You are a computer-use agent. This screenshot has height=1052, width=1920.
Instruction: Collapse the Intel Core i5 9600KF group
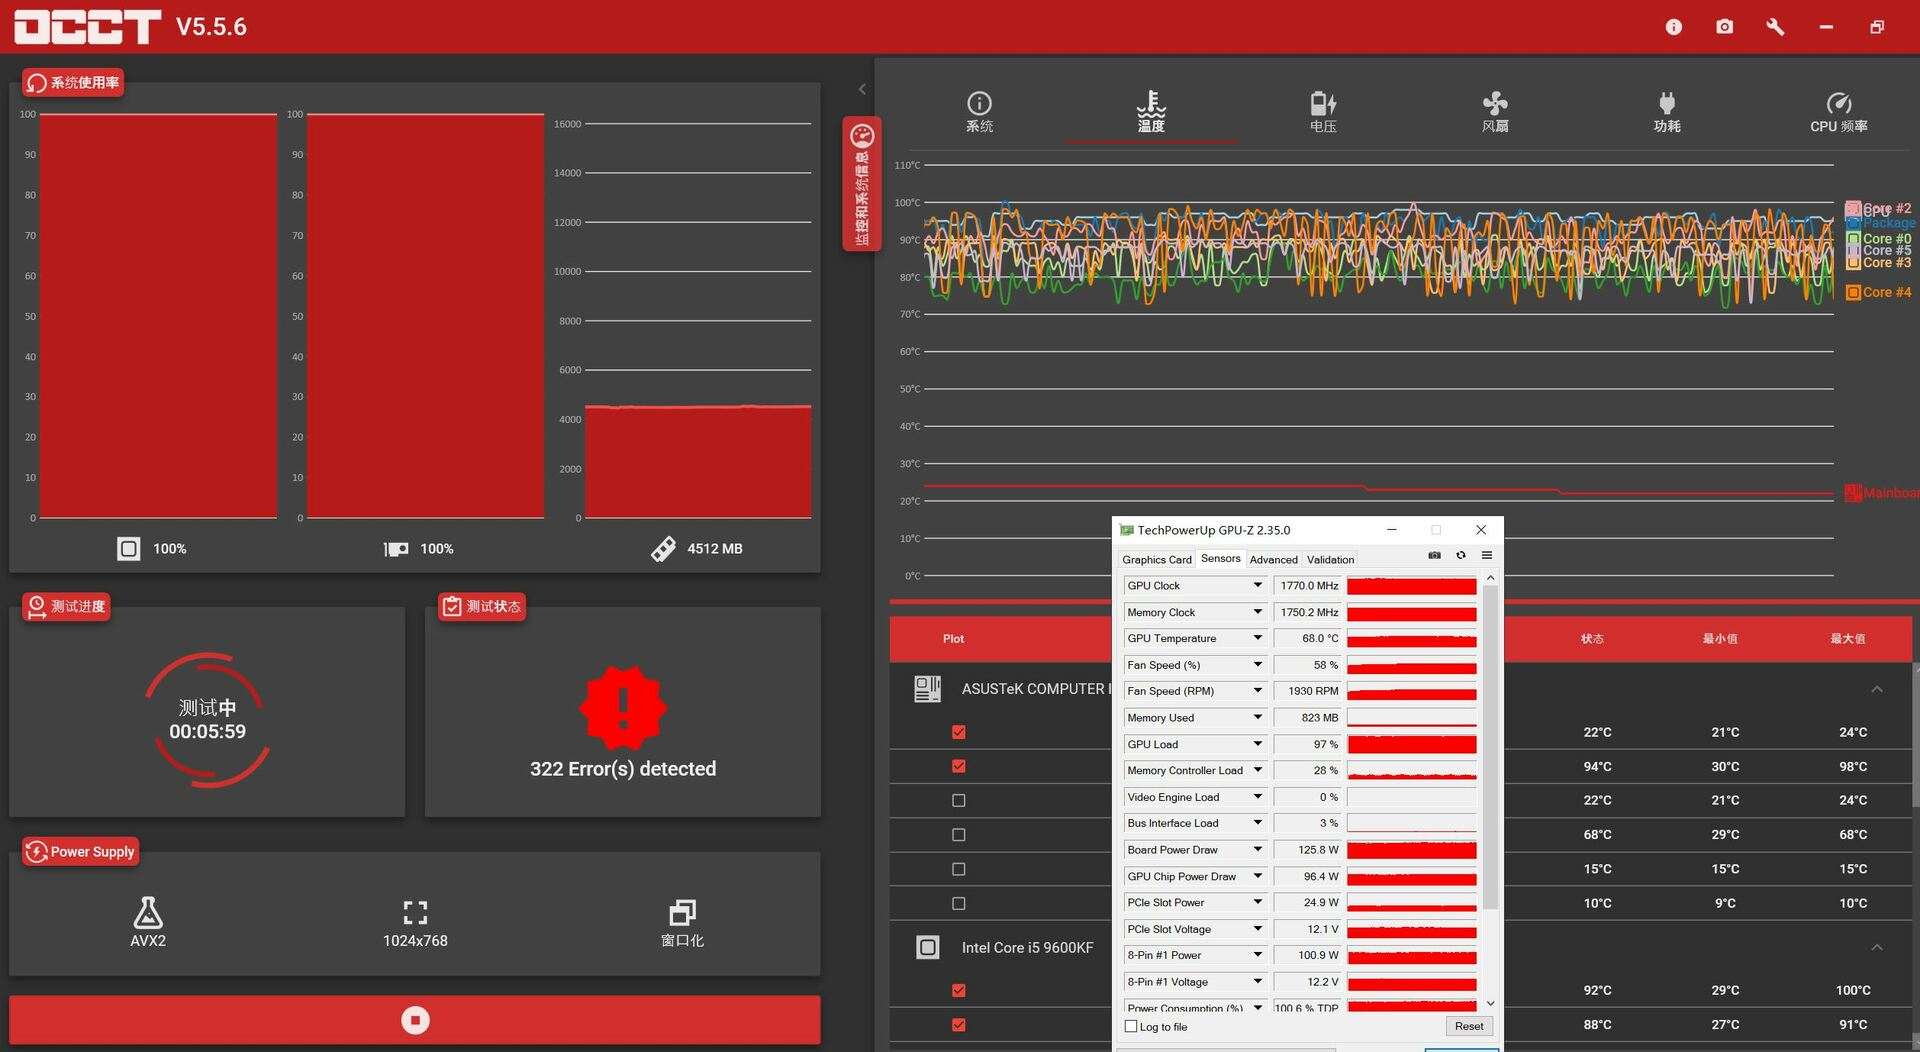[1877, 948]
